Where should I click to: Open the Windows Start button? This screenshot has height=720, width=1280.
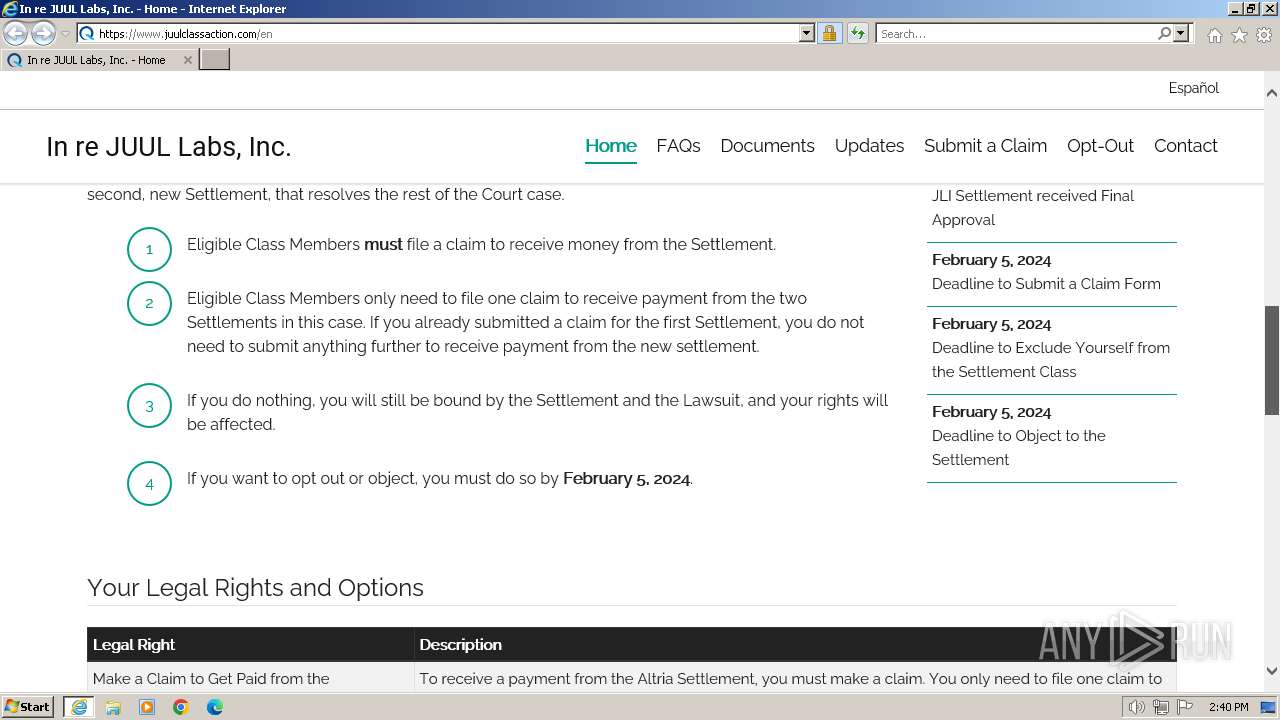point(28,707)
